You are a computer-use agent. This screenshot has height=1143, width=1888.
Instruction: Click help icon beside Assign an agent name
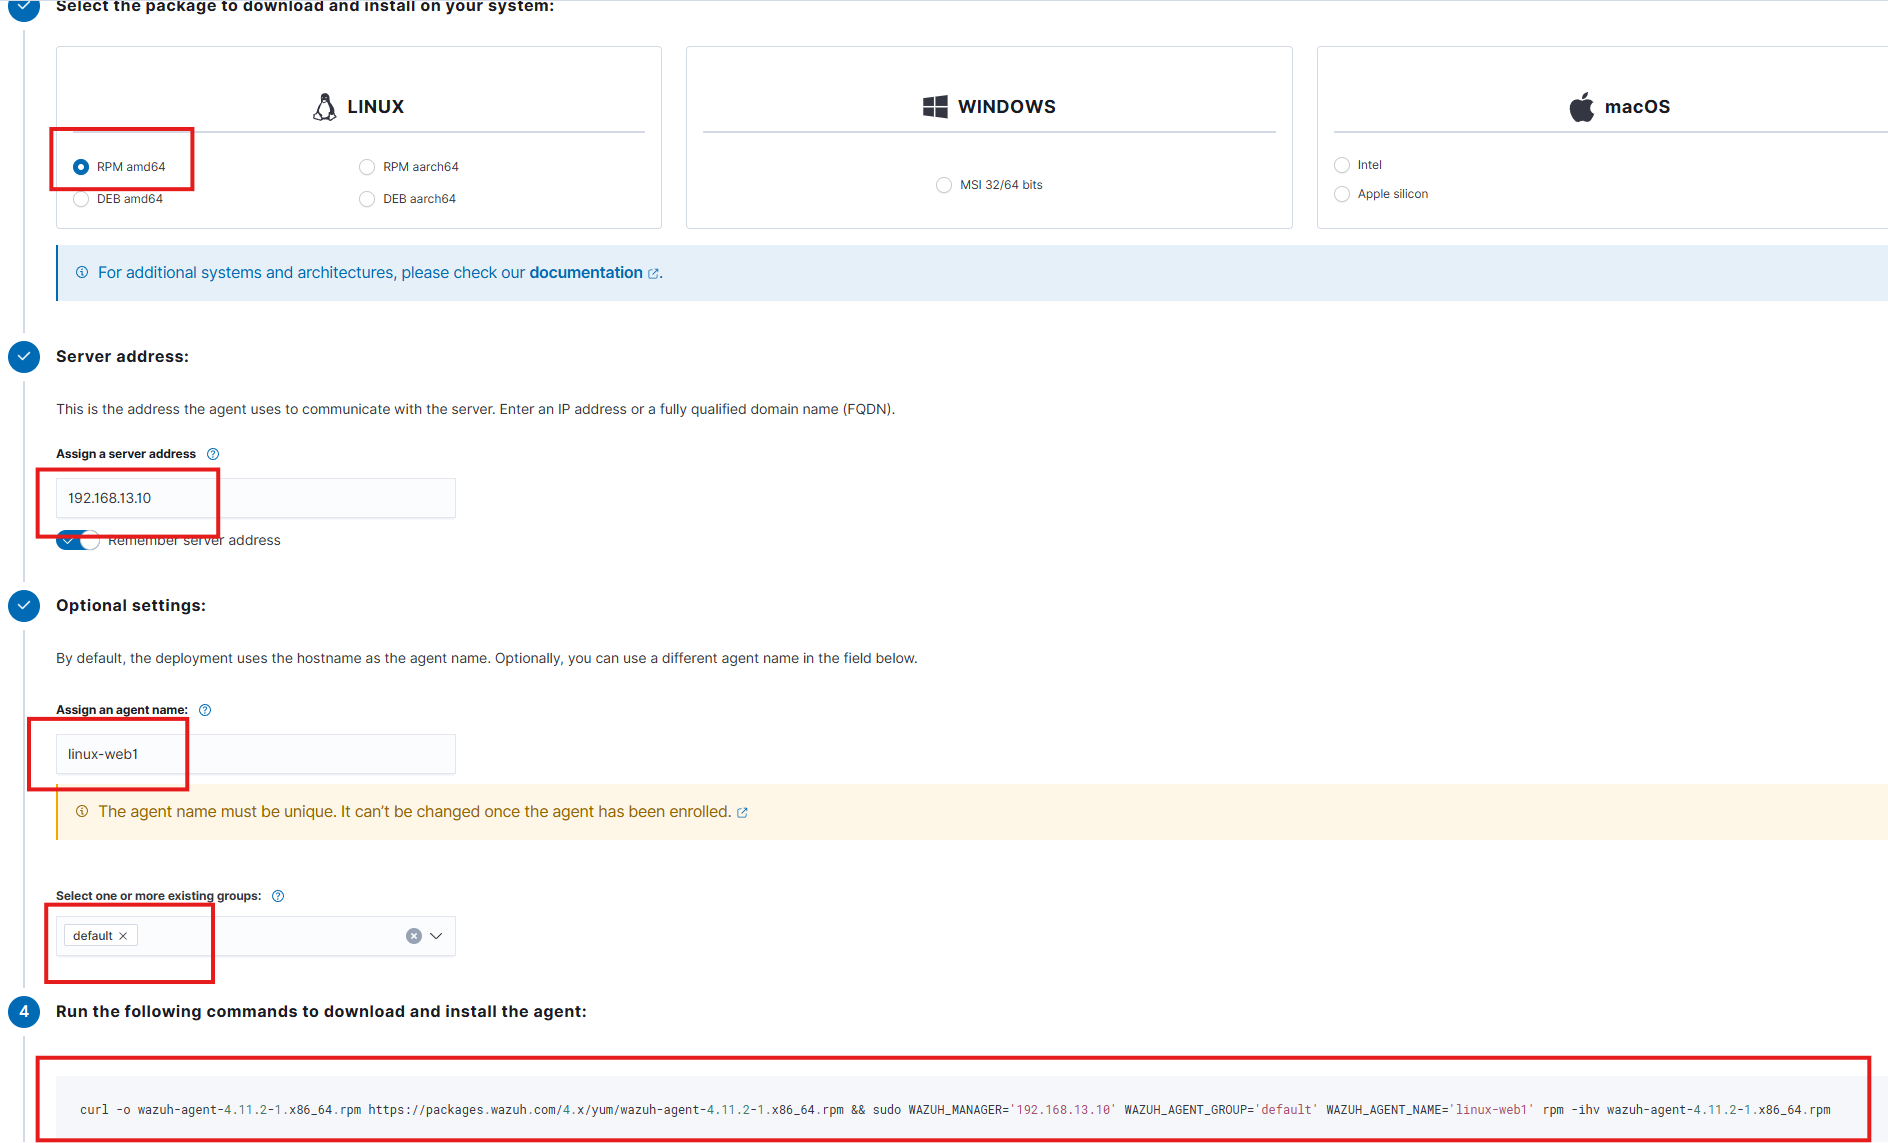point(205,710)
